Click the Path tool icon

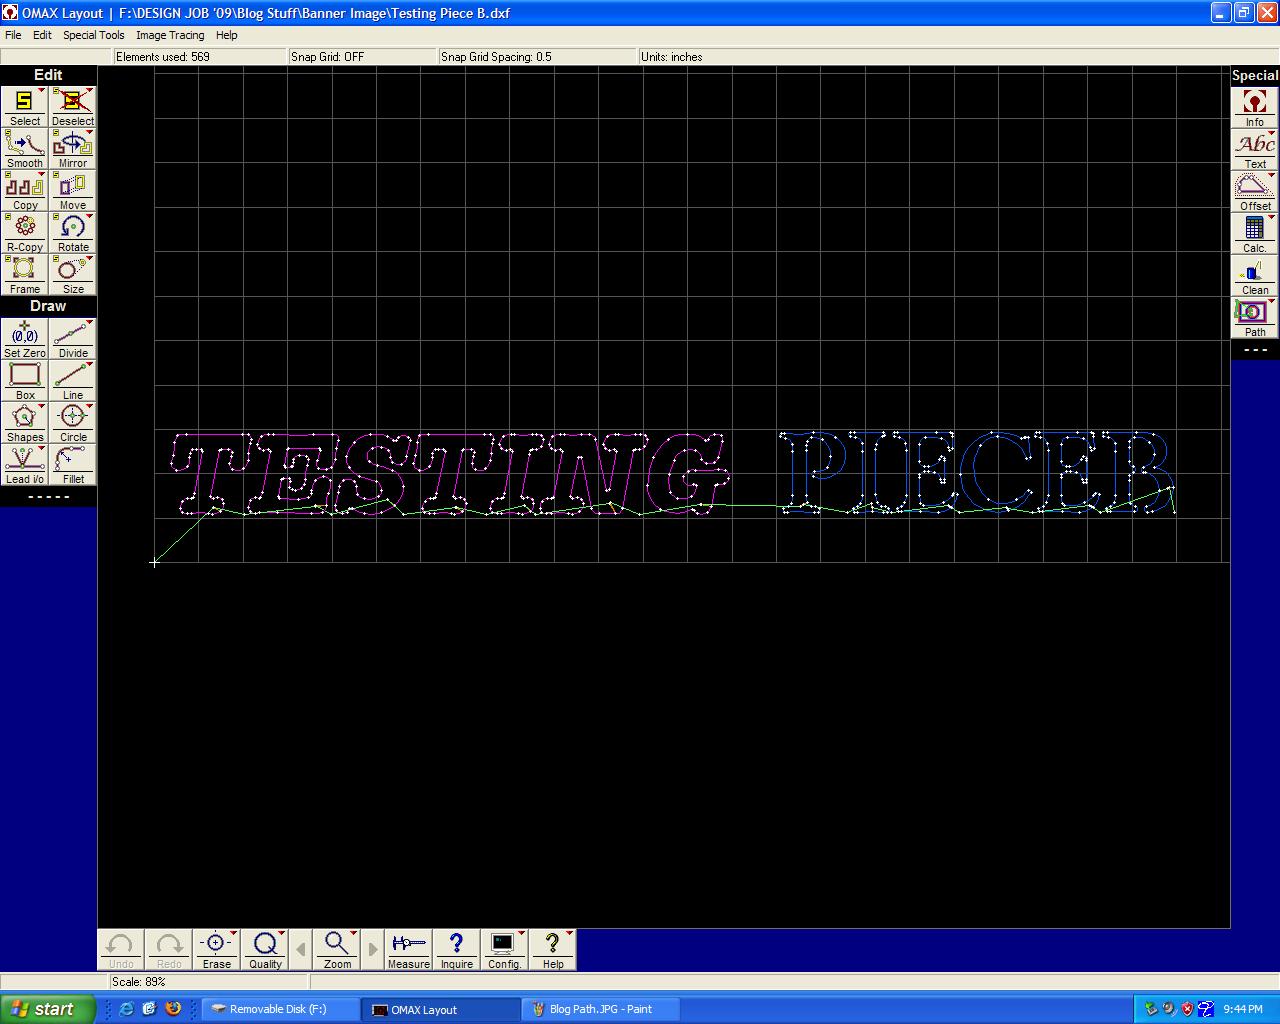1254,318
